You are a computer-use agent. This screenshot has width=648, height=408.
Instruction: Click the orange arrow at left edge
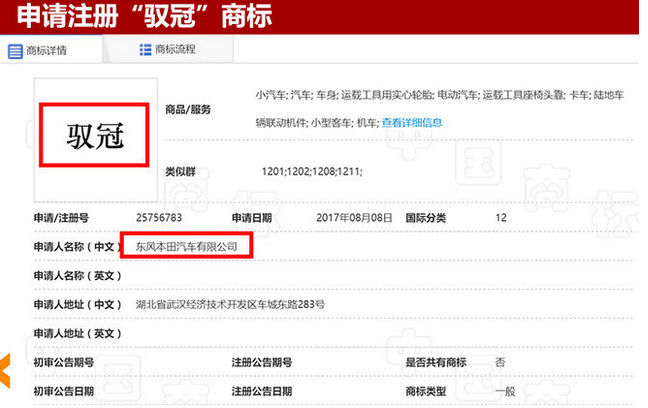click(5, 370)
